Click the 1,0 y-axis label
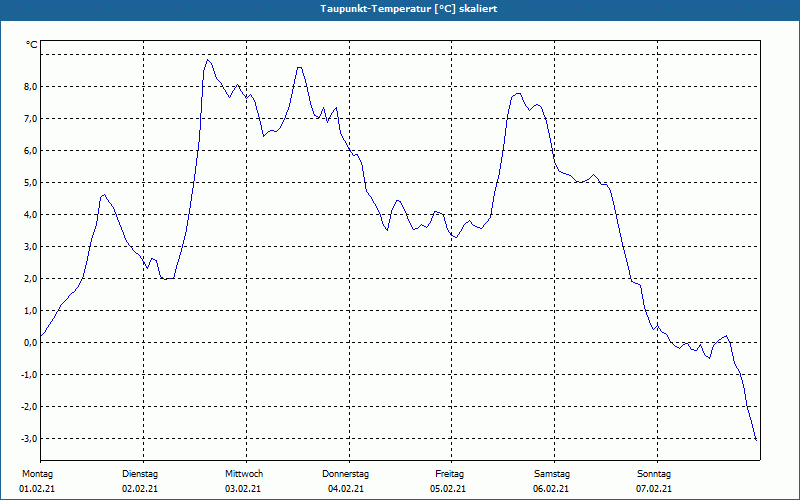The height and width of the screenshot is (500, 800). click(x=31, y=311)
